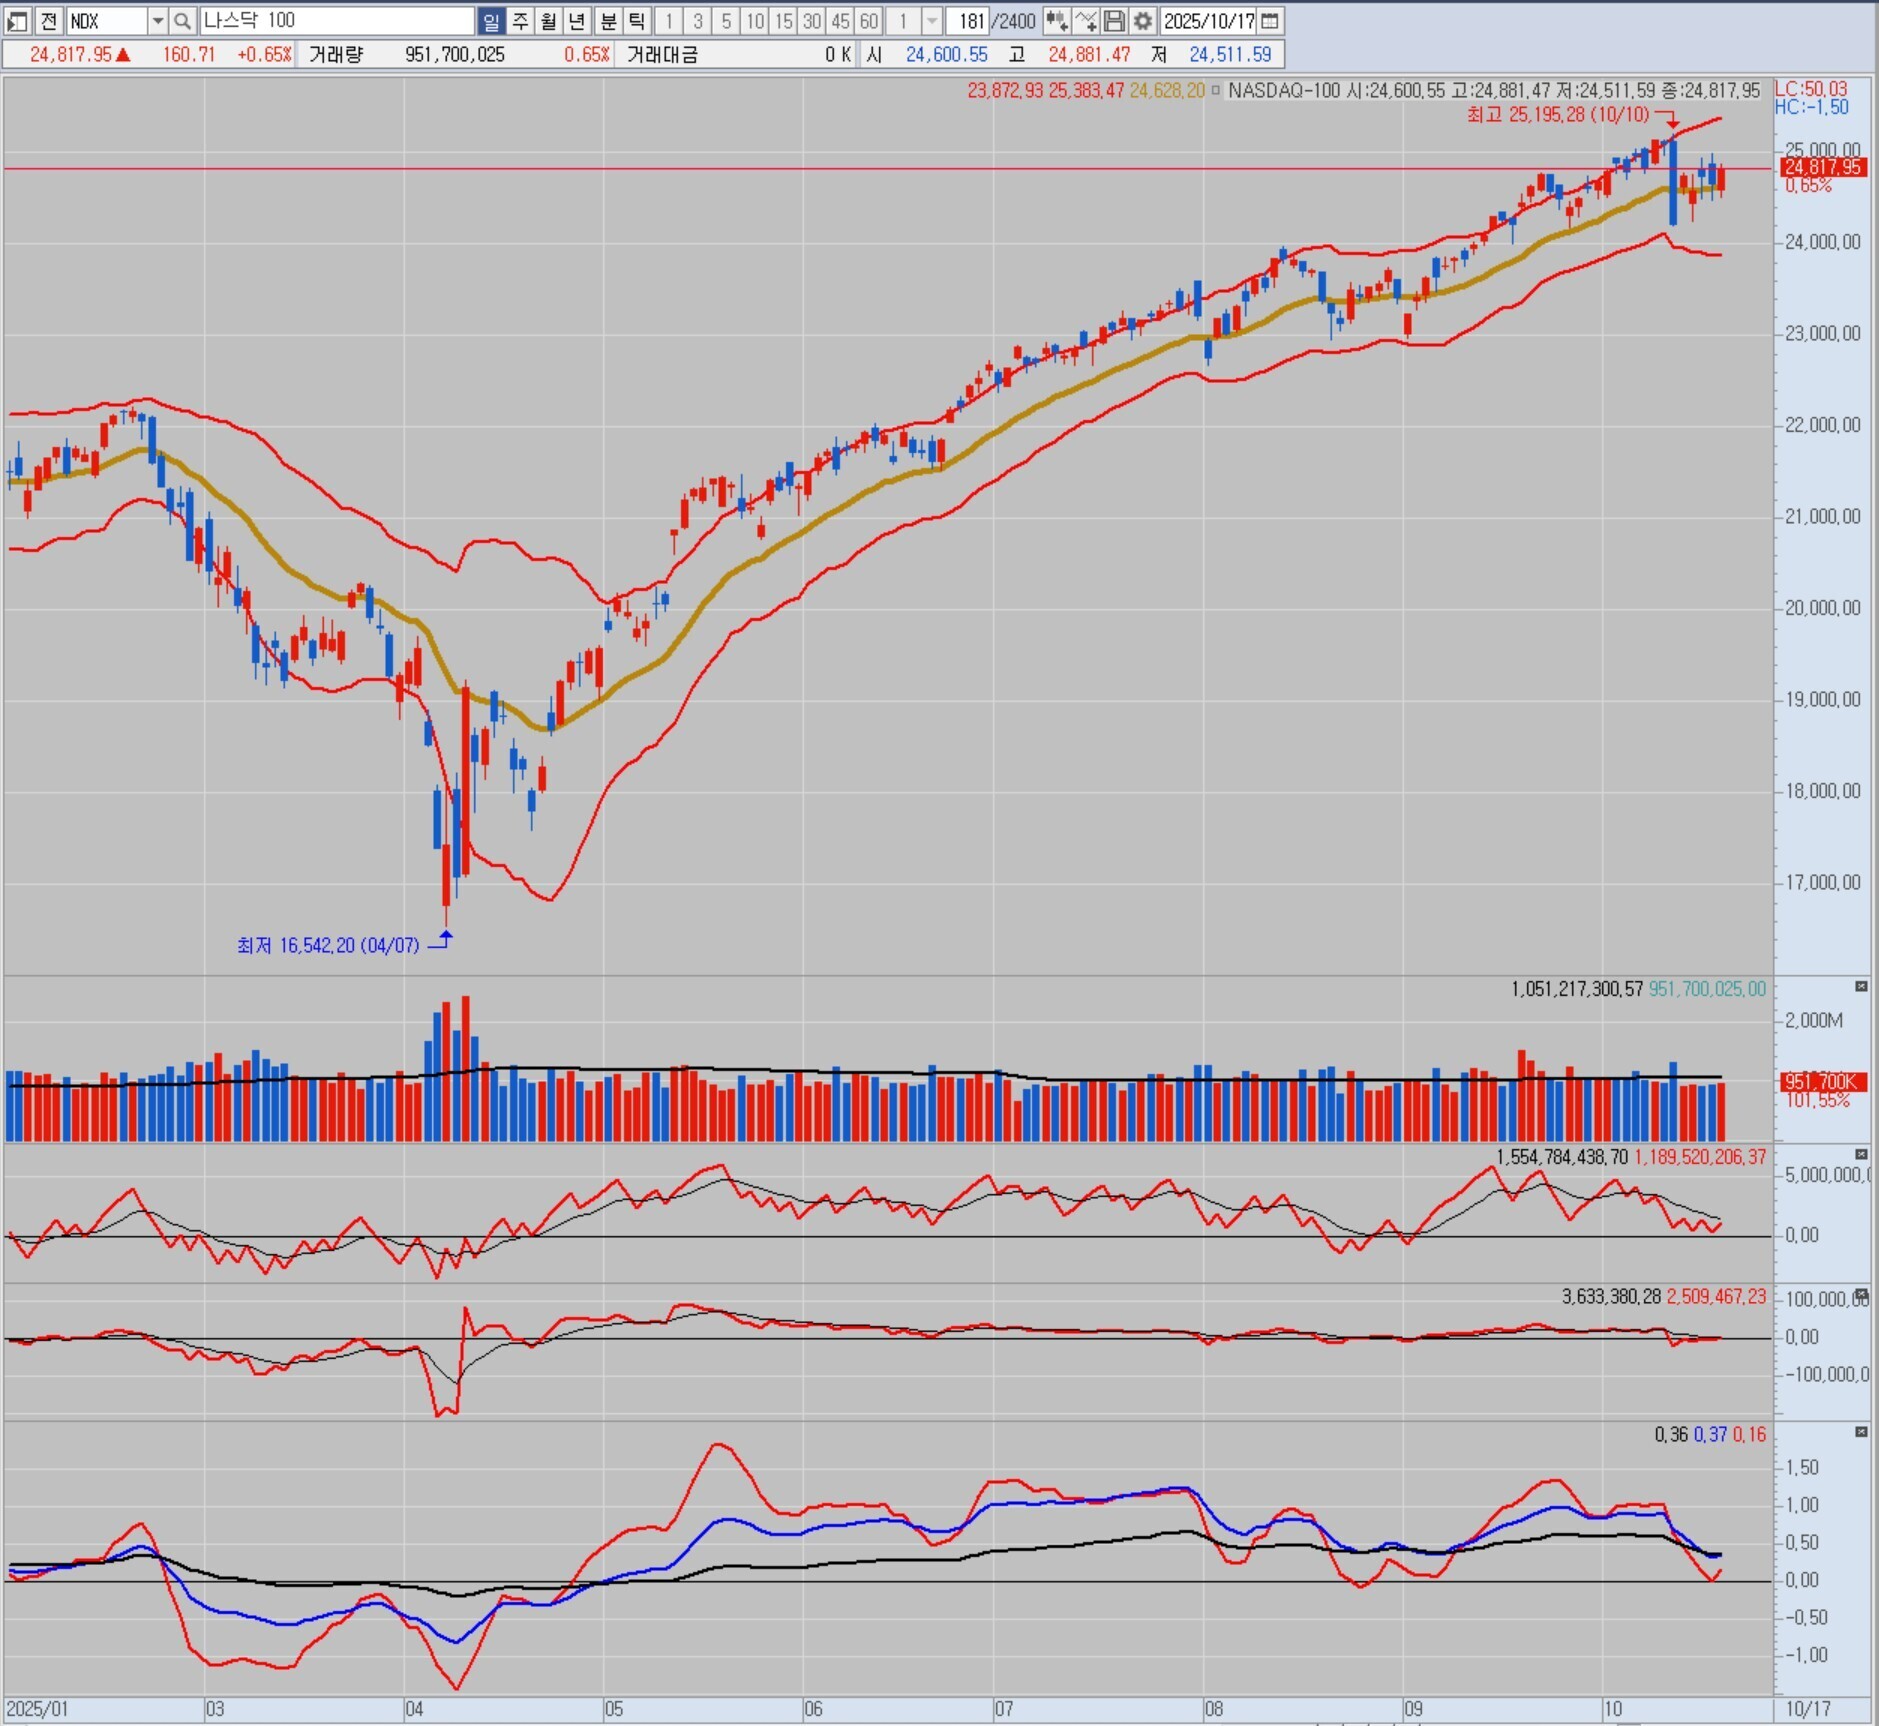
Task: Click the candle compare icon beside 2400
Action: pos(1056,21)
